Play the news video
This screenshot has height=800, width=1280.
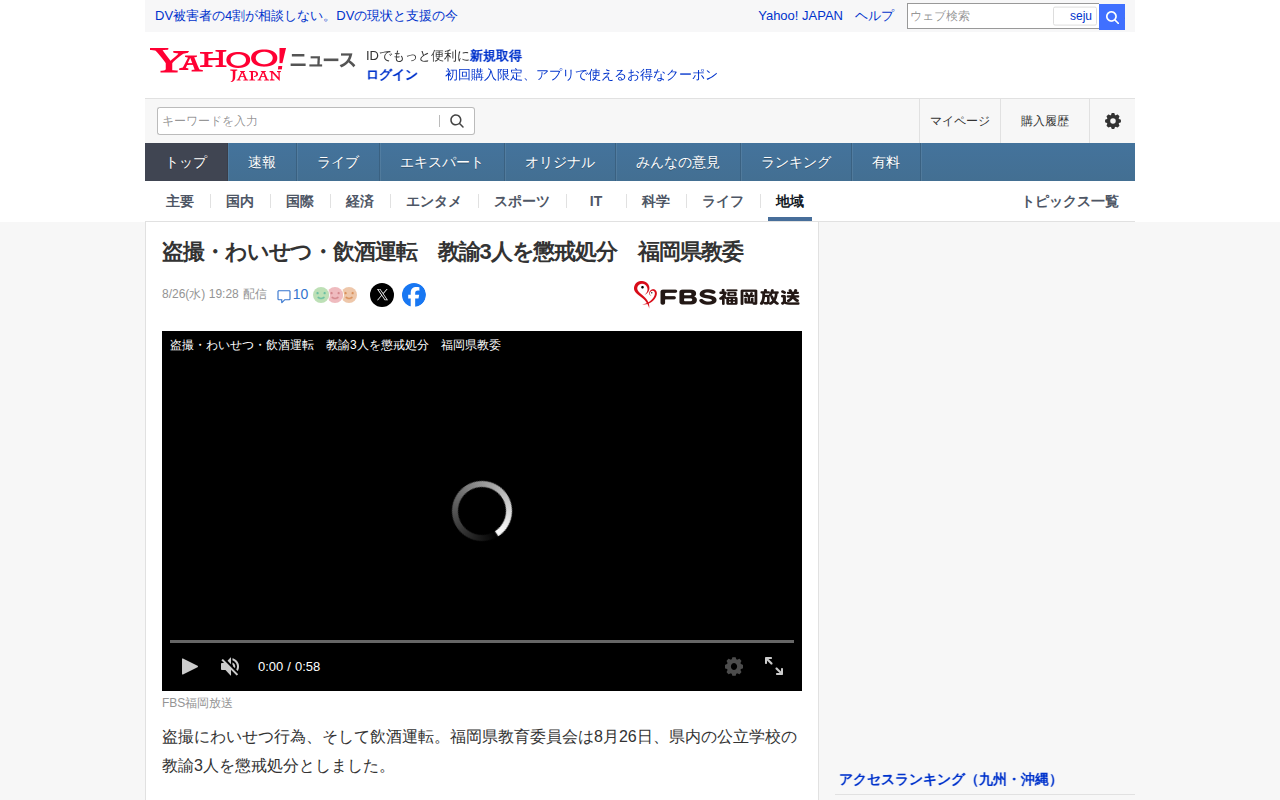[x=189, y=666]
